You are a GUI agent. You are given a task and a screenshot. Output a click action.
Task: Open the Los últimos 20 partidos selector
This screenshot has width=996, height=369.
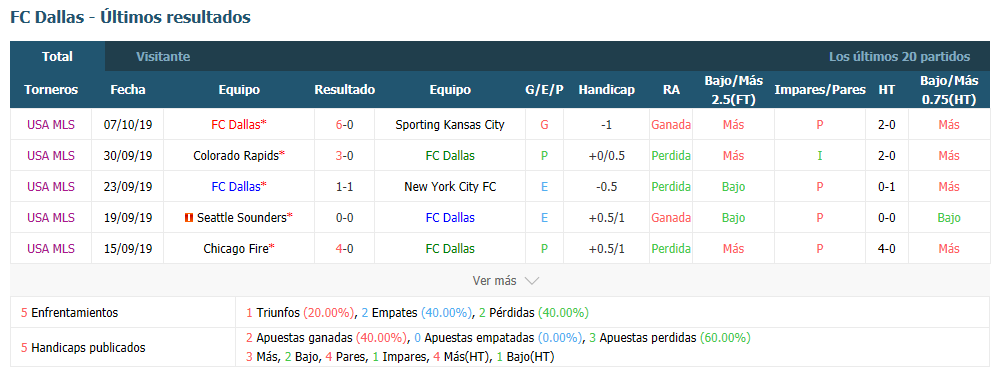[x=899, y=57]
